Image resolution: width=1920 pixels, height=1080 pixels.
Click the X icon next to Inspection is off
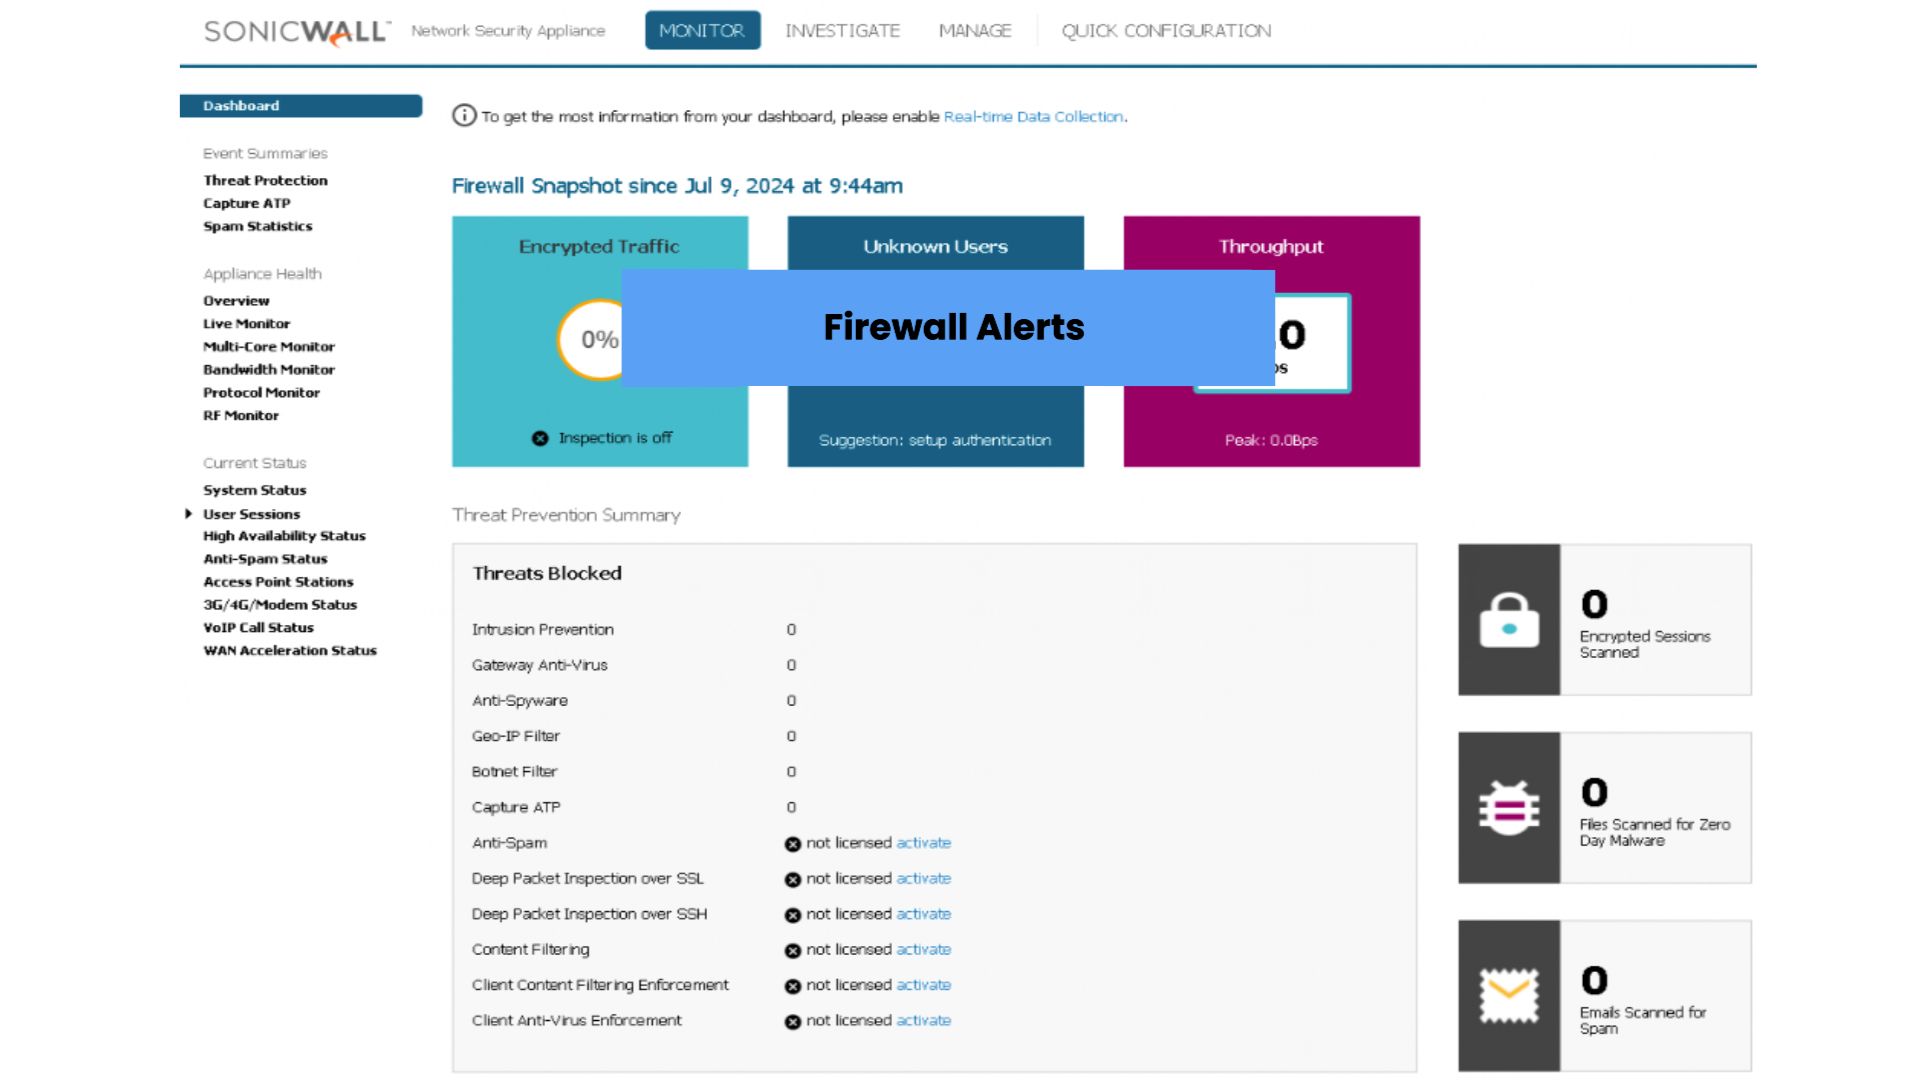[x=540, y=438]
